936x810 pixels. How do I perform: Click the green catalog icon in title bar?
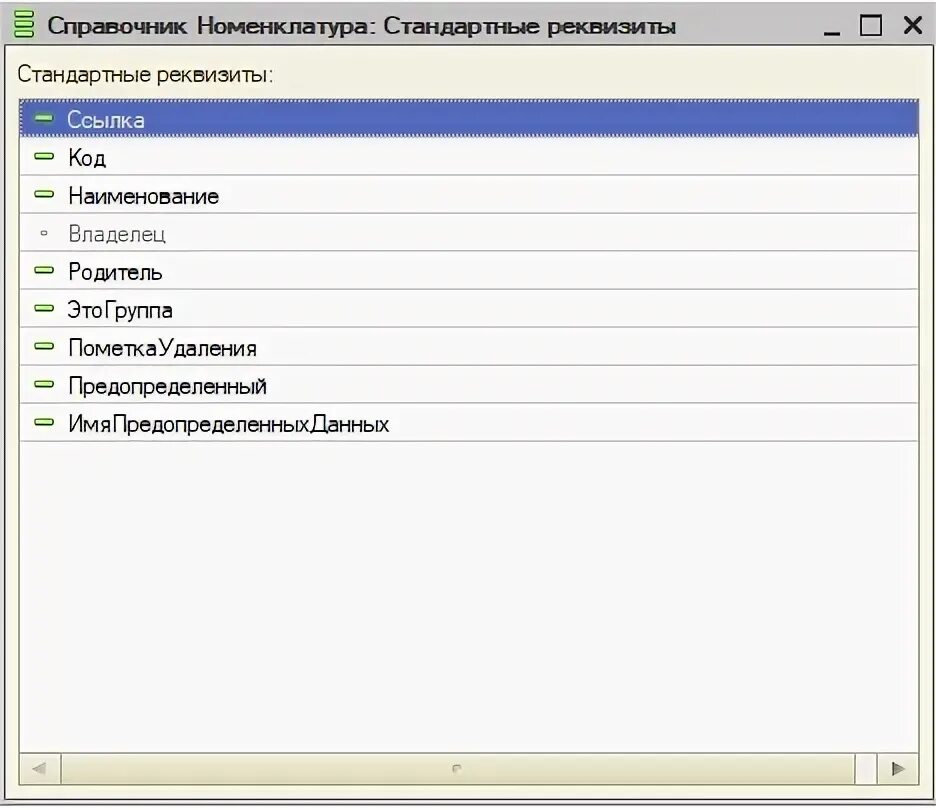[x=24, y=24]
